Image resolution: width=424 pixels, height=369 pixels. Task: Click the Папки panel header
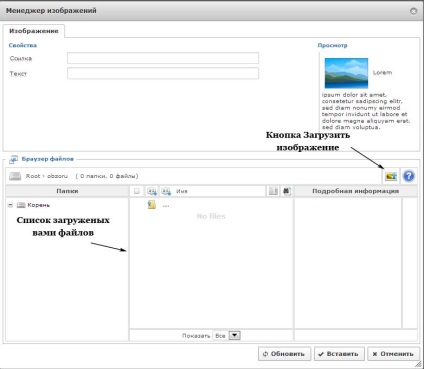pyautogui.click(x=67, y=191)
